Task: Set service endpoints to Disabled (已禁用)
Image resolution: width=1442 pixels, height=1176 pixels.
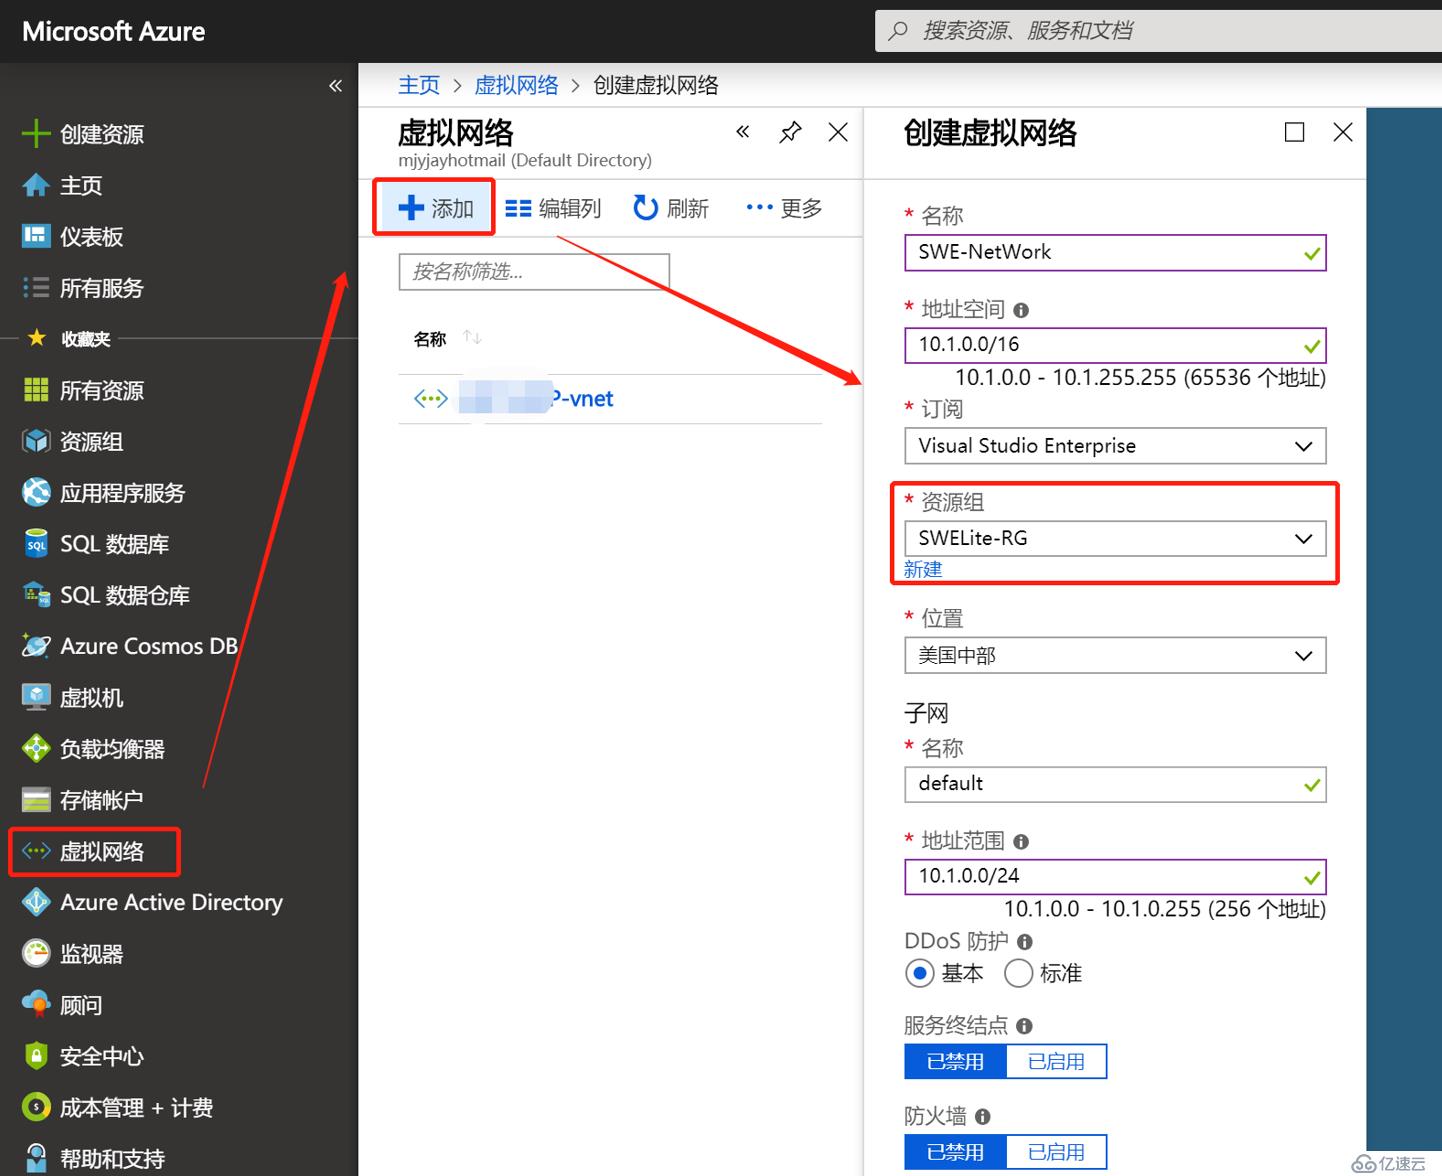Action: pos(955,1061)
